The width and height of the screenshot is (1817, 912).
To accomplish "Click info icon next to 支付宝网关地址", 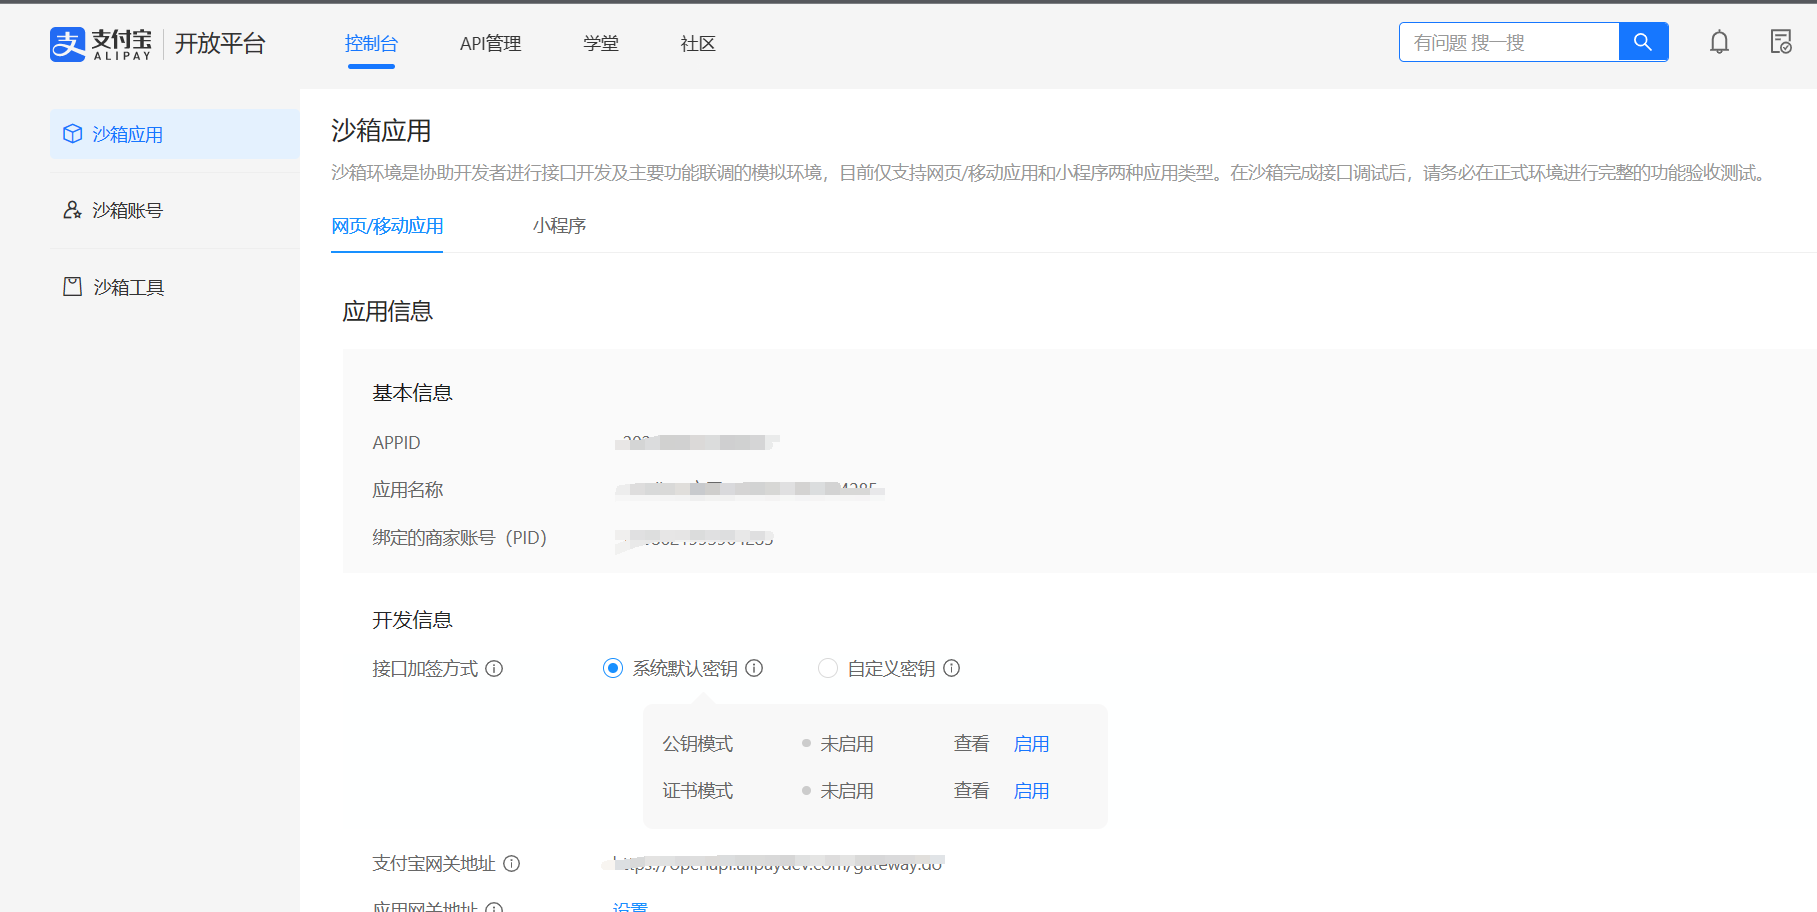I will pyautogui.click(x=512, y=863).
